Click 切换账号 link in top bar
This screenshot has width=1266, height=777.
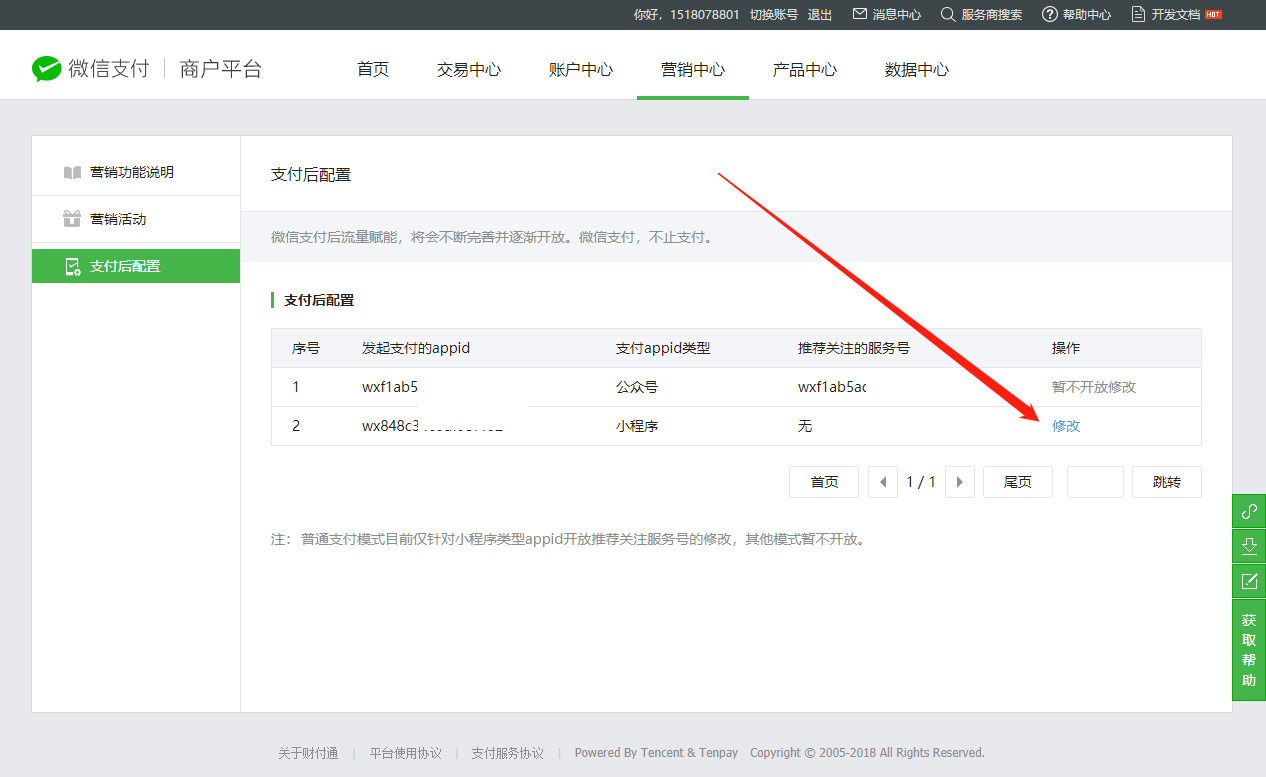click(774, 14)
